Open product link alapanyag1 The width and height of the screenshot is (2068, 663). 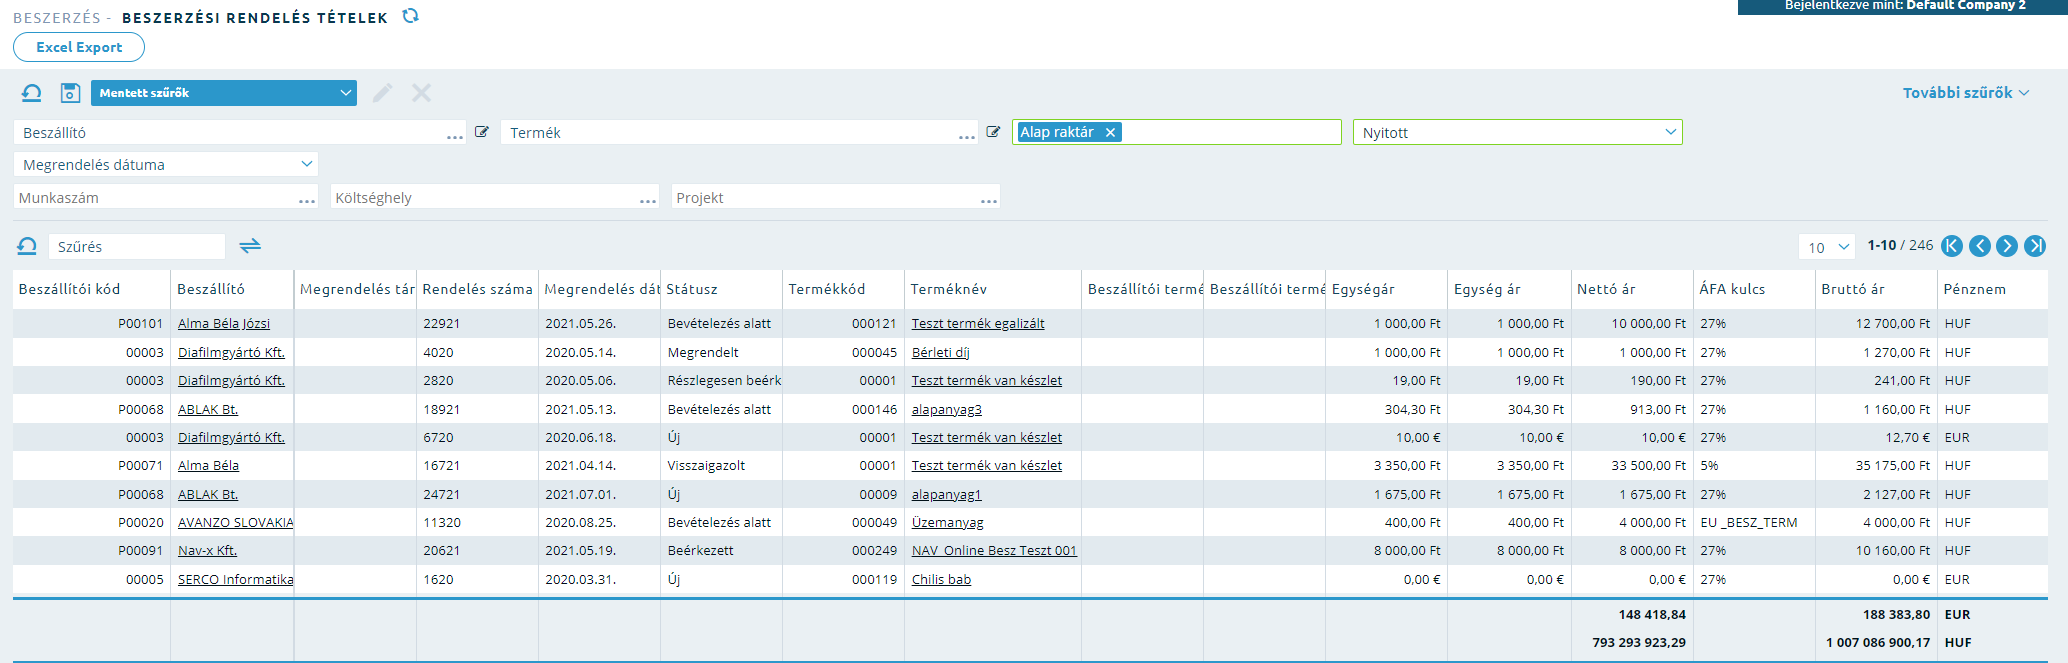[x=946, y=494]
